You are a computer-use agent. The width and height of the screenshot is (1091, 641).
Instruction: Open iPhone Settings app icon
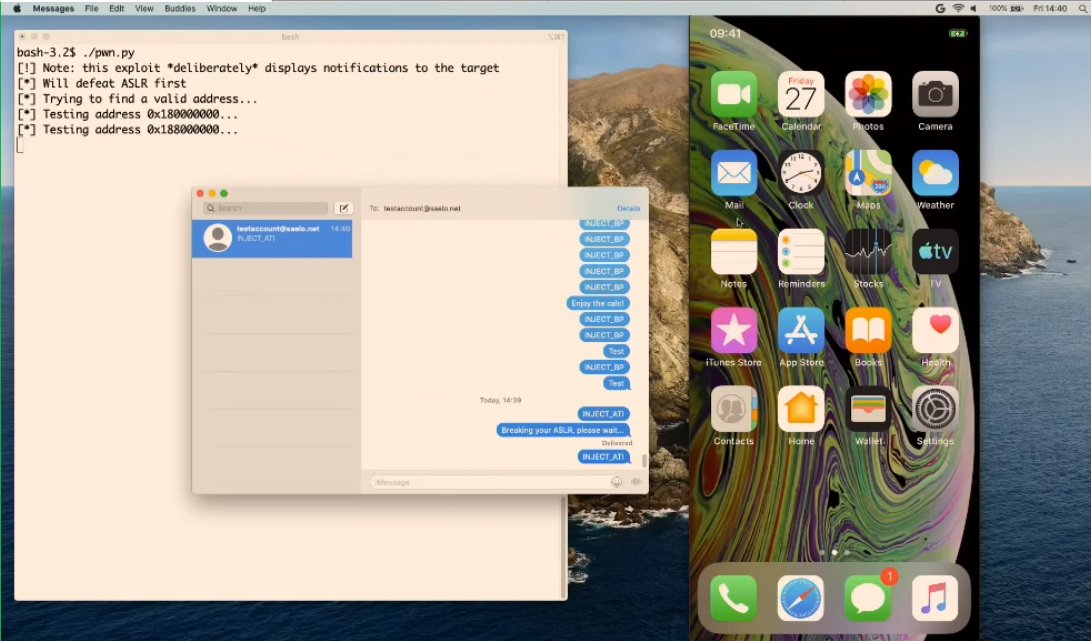point(935,409)
